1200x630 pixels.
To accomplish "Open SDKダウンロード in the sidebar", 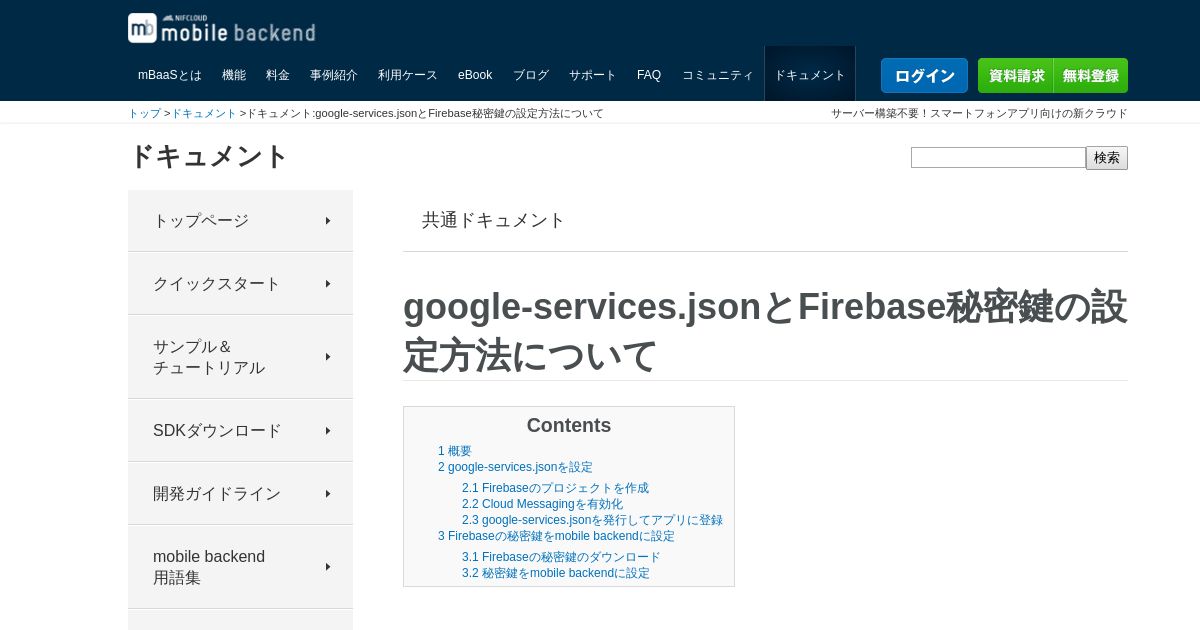I will (240, 431).
